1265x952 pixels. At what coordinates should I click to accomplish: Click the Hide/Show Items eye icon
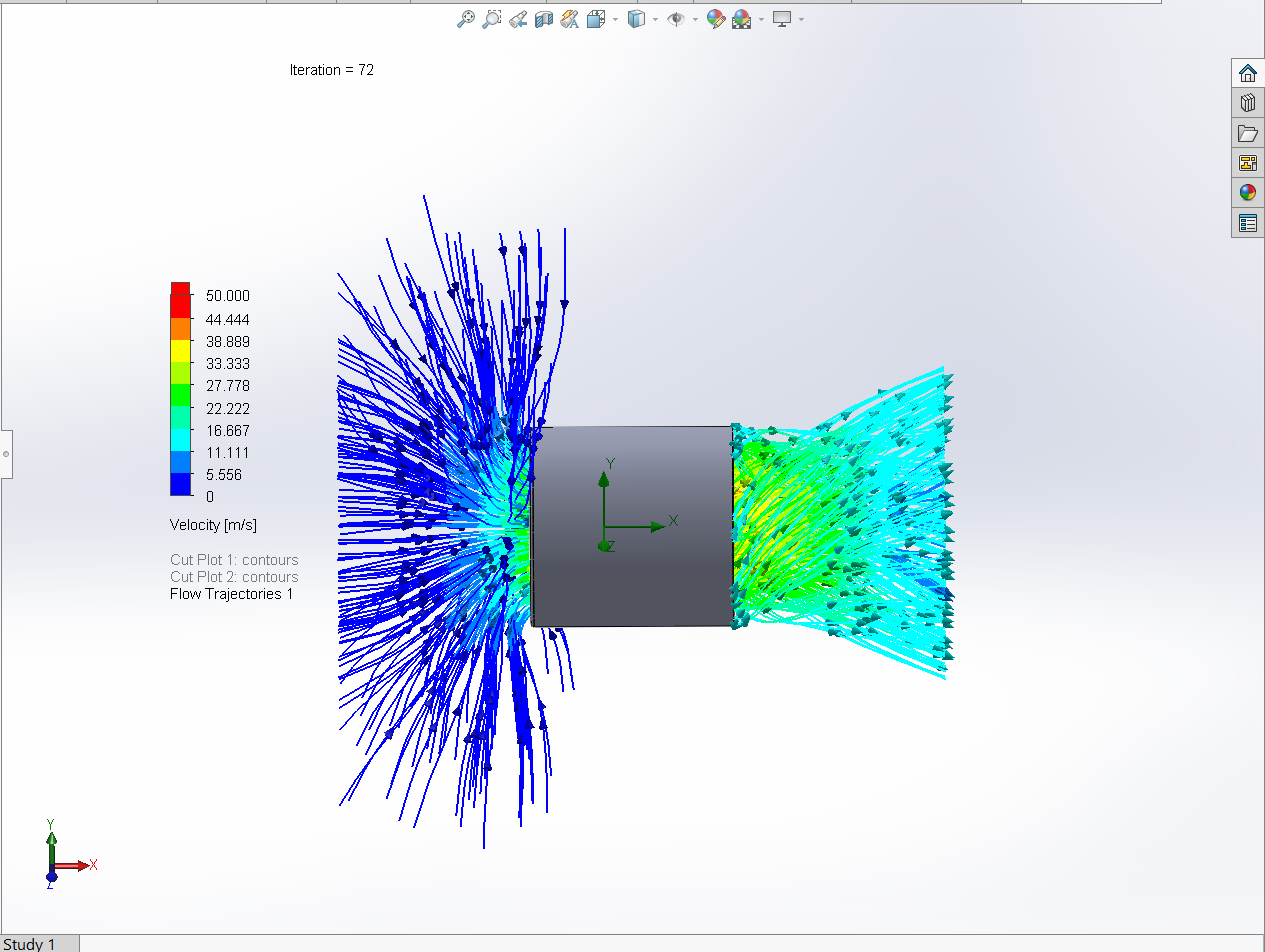click(x=676, y=18)
